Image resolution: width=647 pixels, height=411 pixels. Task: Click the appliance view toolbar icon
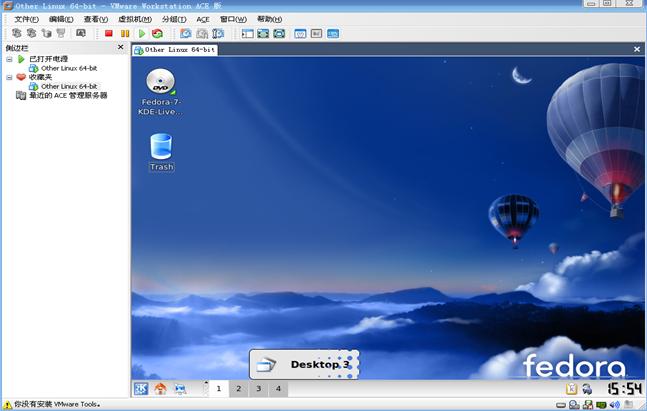click(316, 33)
